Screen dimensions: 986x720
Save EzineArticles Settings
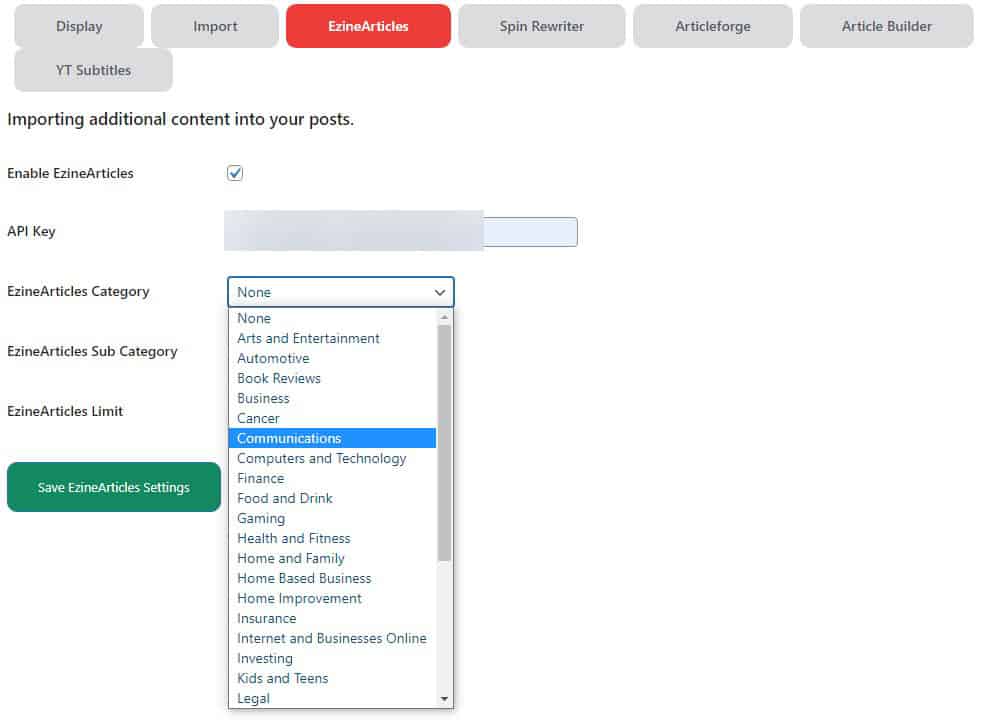pyautogui.click(x=114, y=487)
